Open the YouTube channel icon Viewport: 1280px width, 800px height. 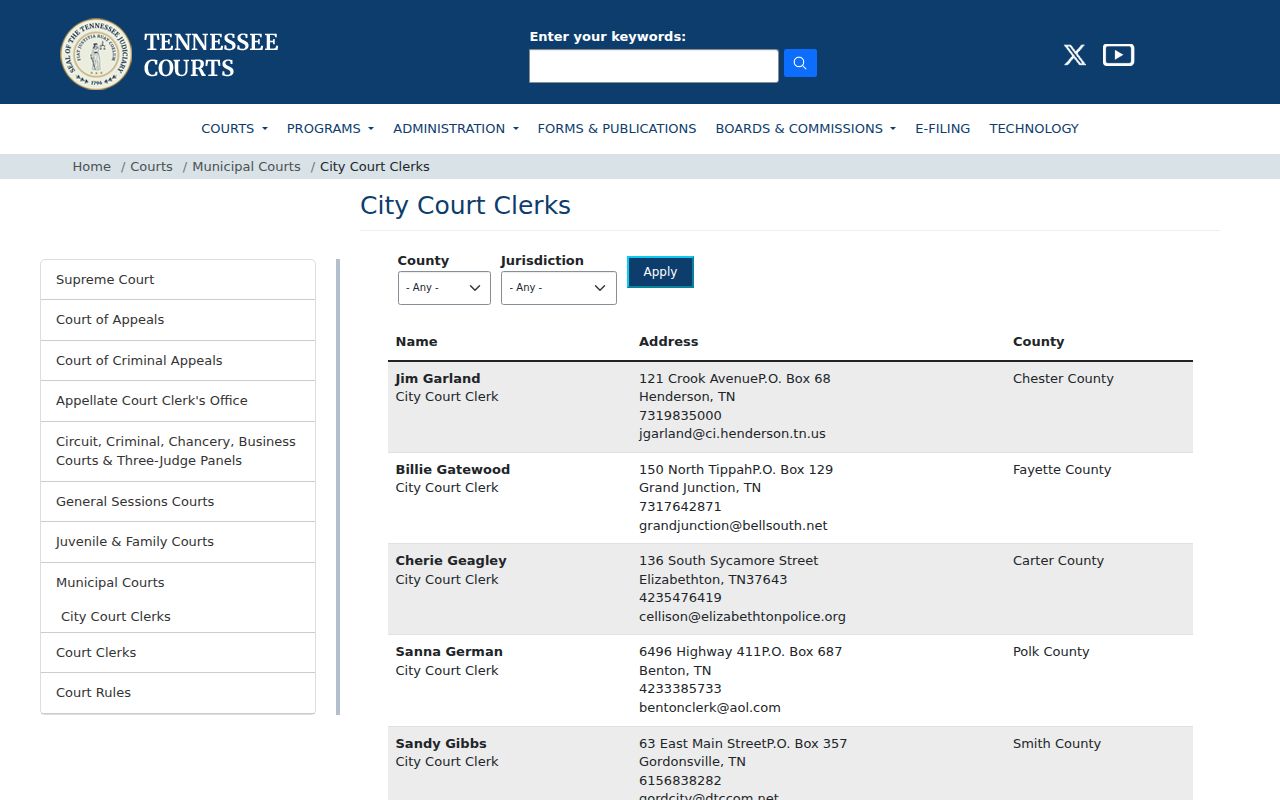pos(1118,55)
